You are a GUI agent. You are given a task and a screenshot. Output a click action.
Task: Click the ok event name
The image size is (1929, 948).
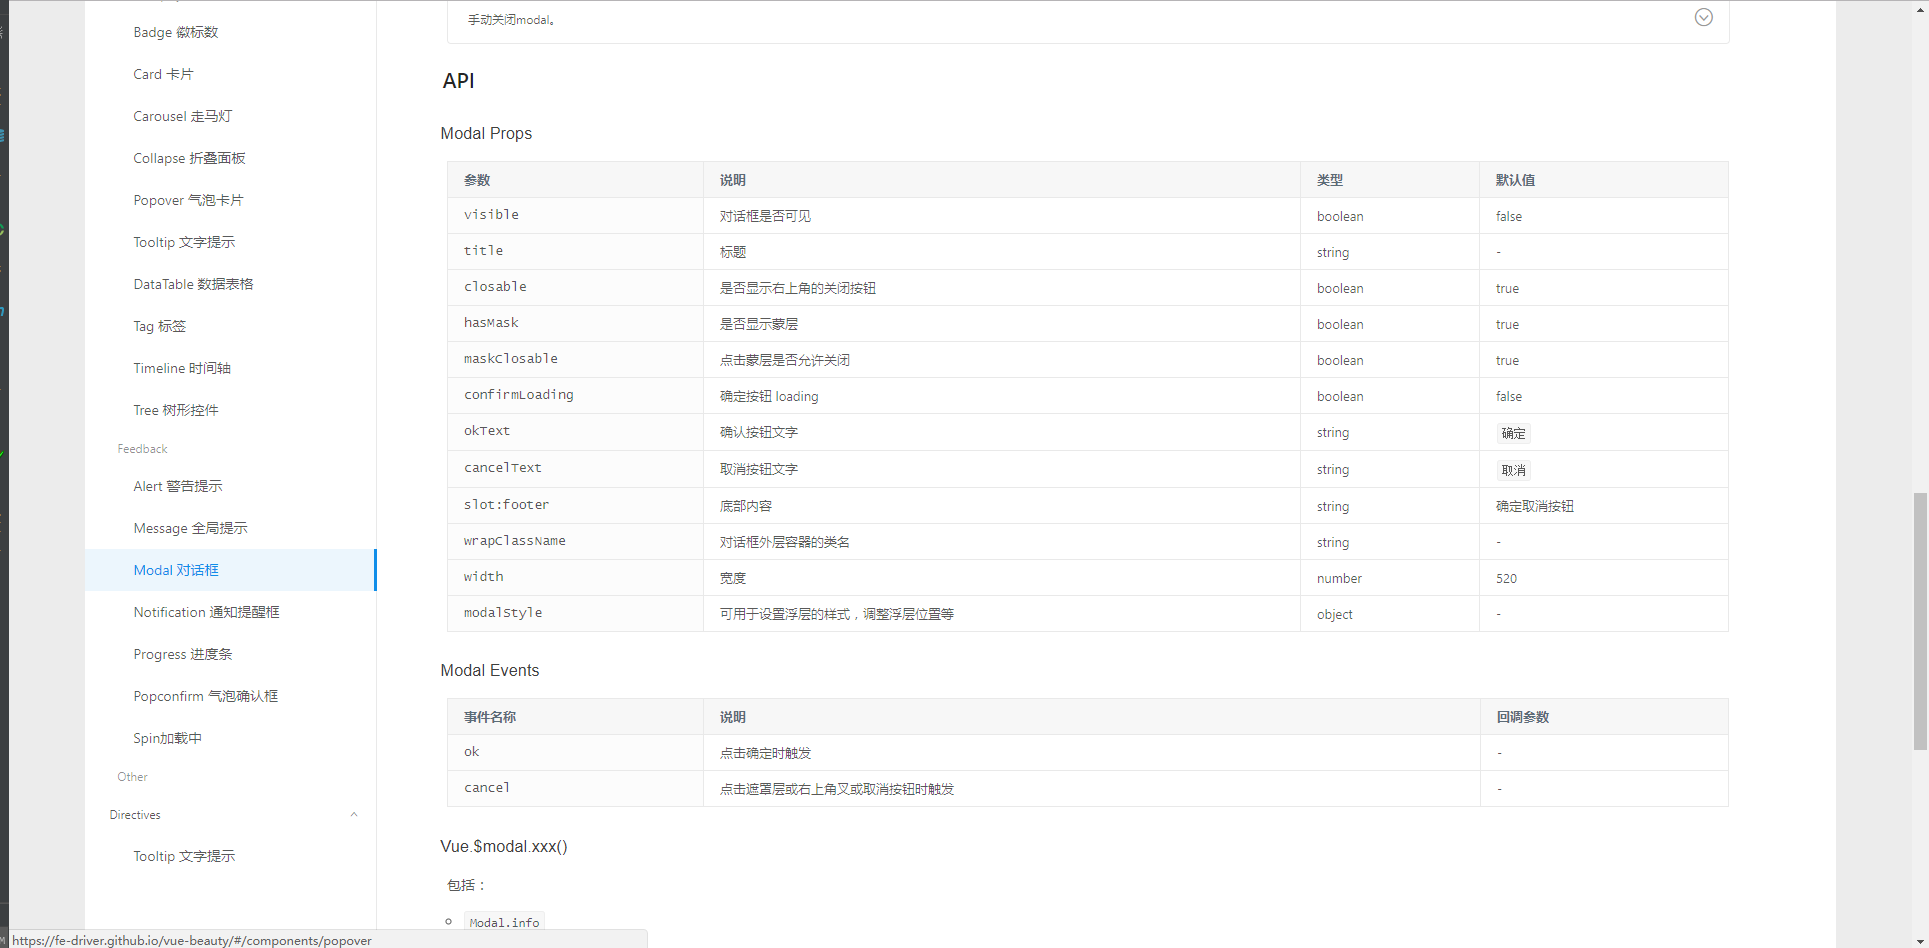click(x=472, y=752)
